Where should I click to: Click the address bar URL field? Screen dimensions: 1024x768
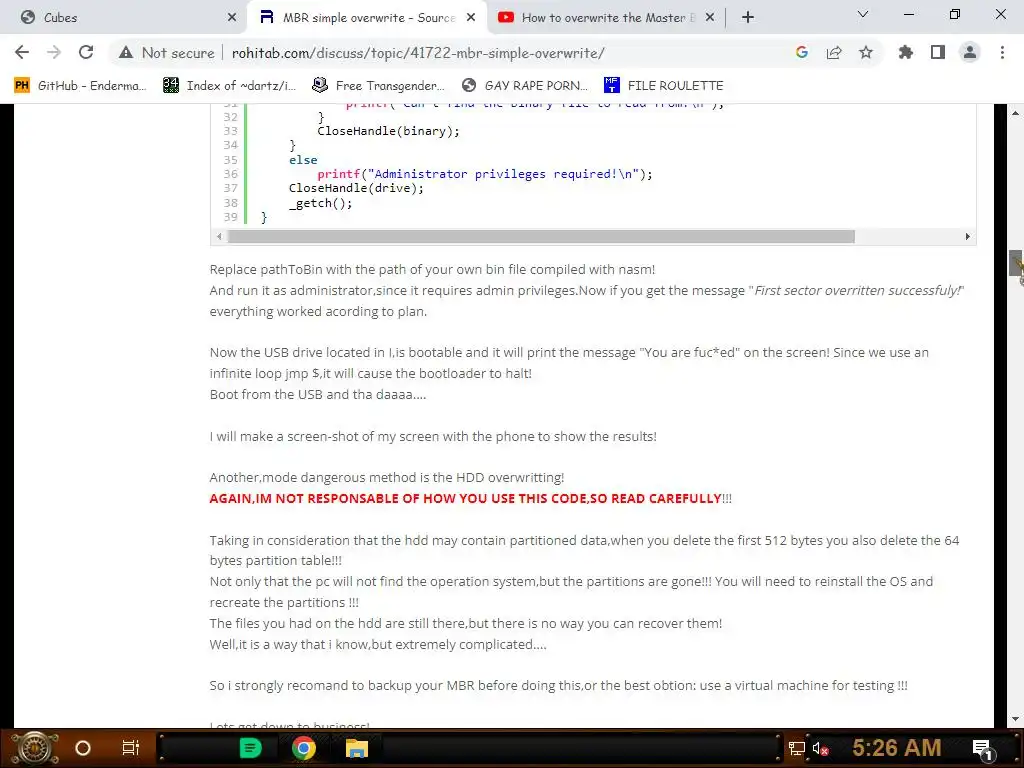418,53
